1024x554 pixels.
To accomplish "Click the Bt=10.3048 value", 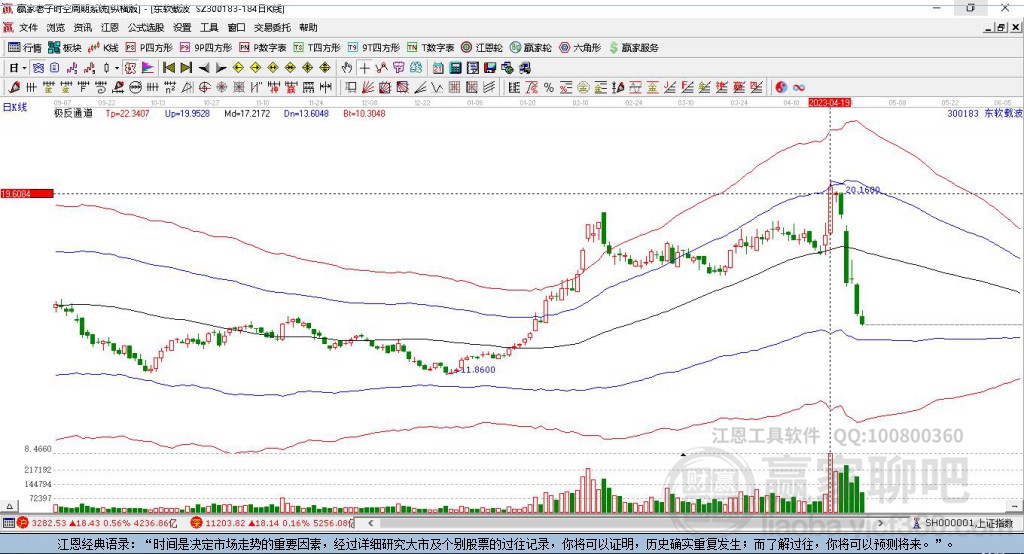I will [x=364, y=113].
